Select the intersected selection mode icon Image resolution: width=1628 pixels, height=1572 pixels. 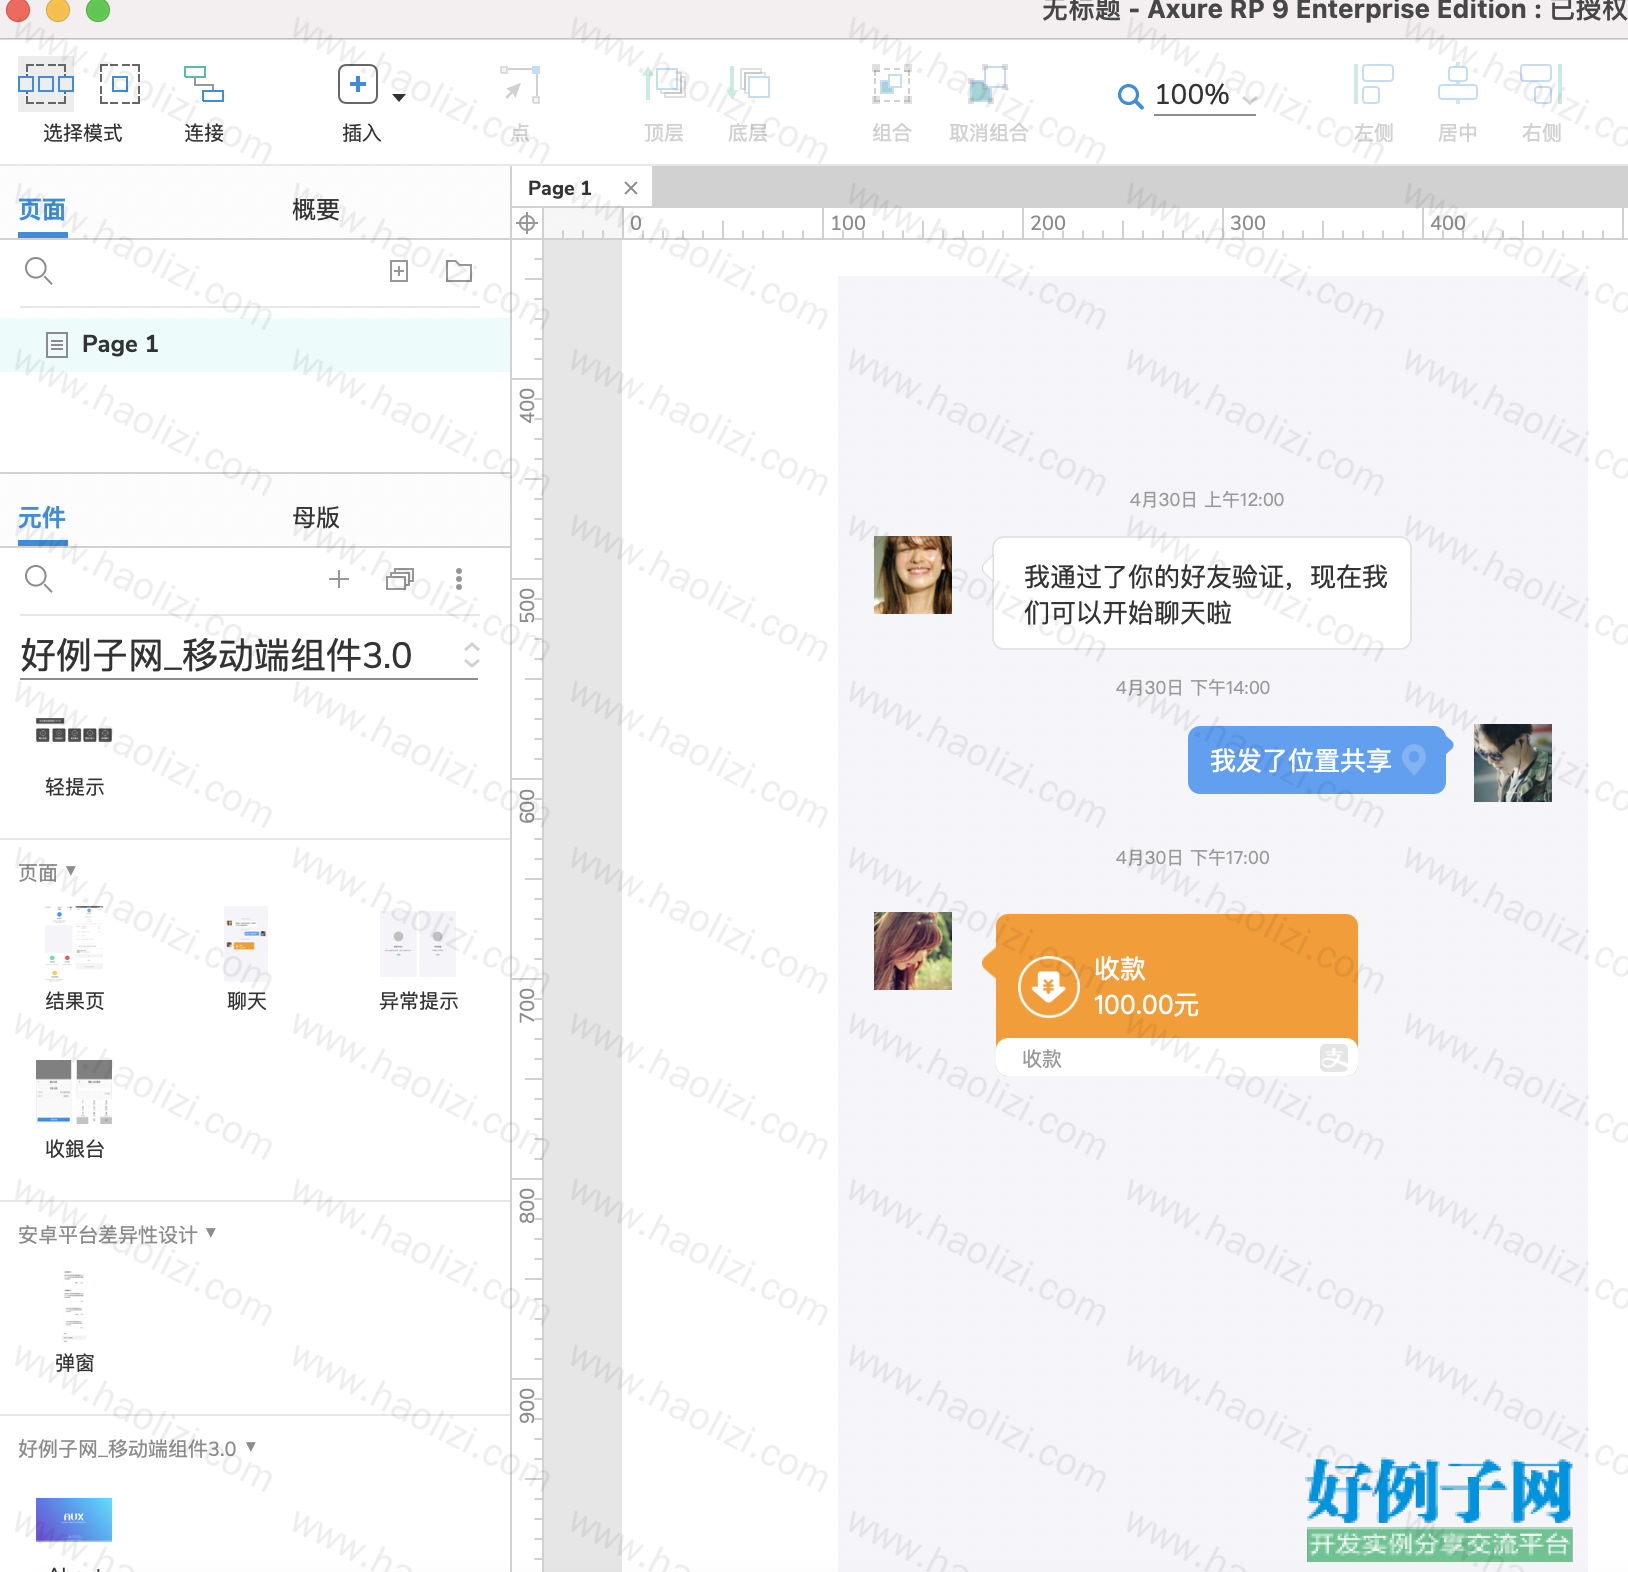[x=46, y=84]
